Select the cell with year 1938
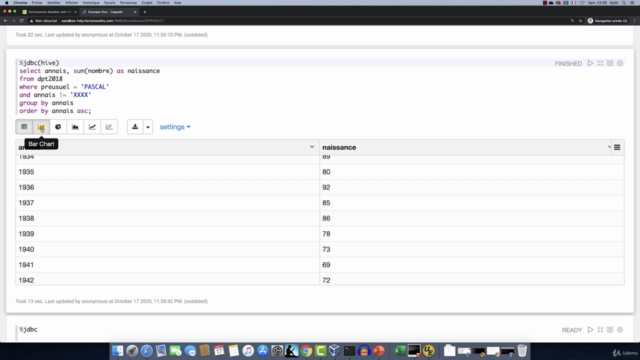Screen dimensions: 640x360 (167, 218)
